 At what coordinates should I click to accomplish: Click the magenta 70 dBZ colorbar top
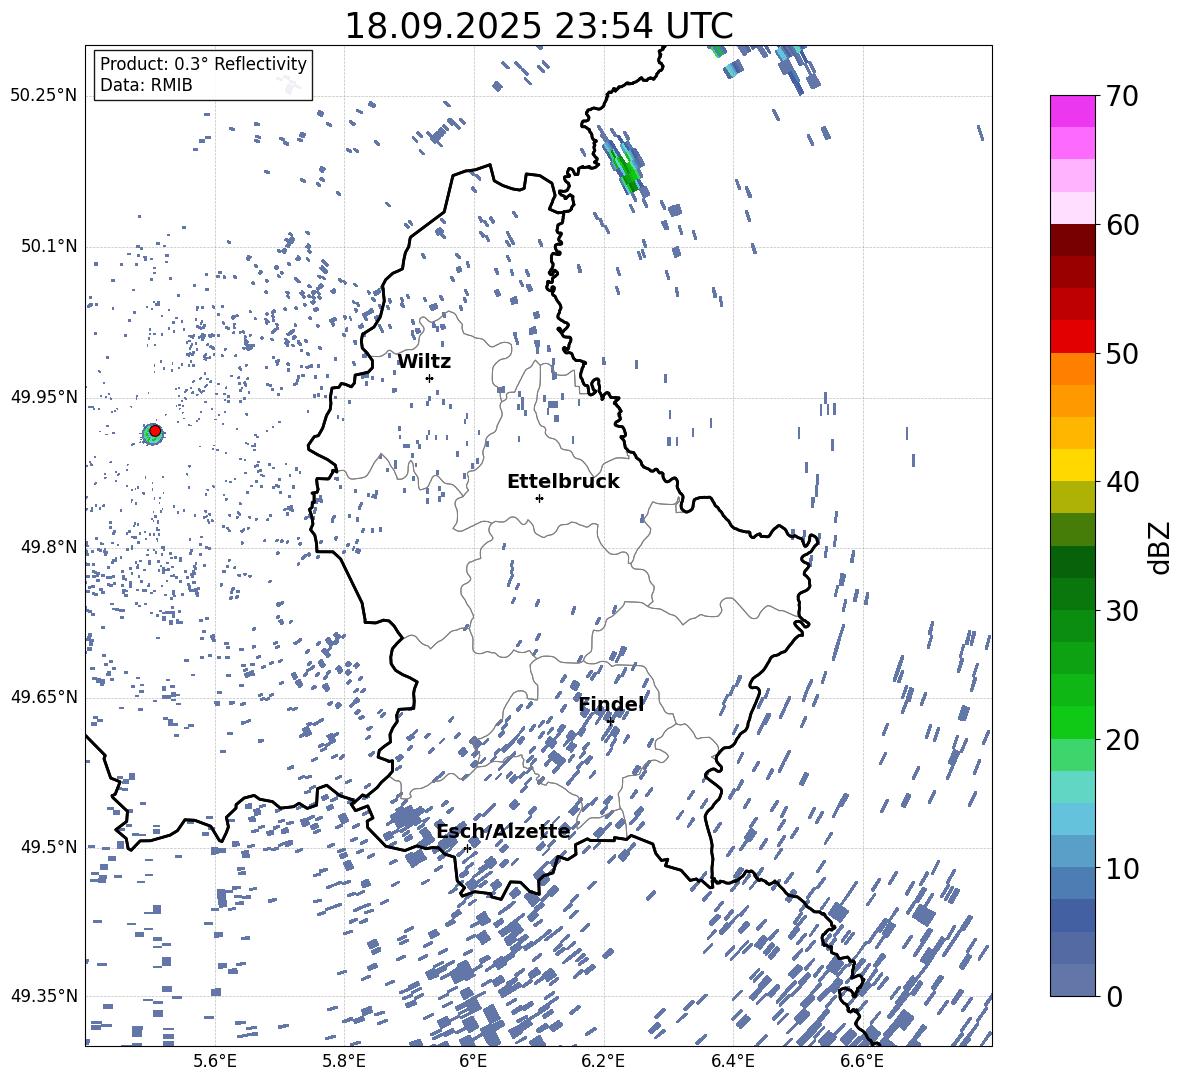pos(1073,111)
